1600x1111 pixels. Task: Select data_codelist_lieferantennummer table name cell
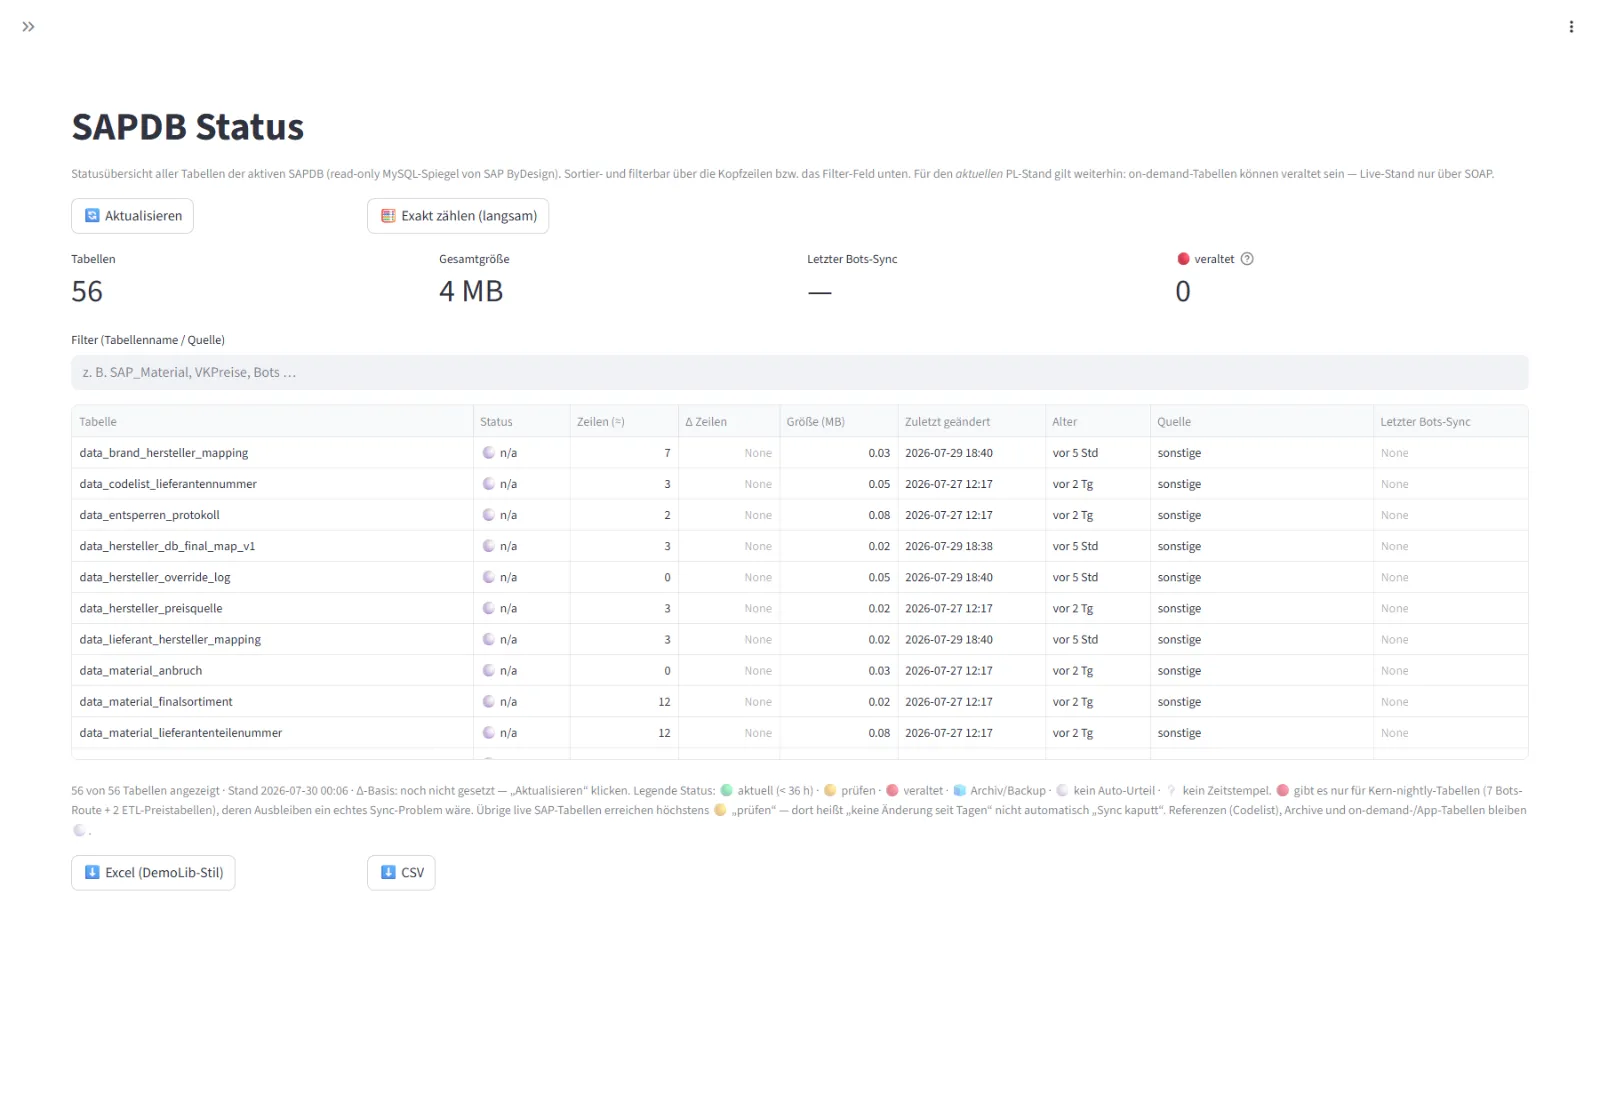(272, 484)
